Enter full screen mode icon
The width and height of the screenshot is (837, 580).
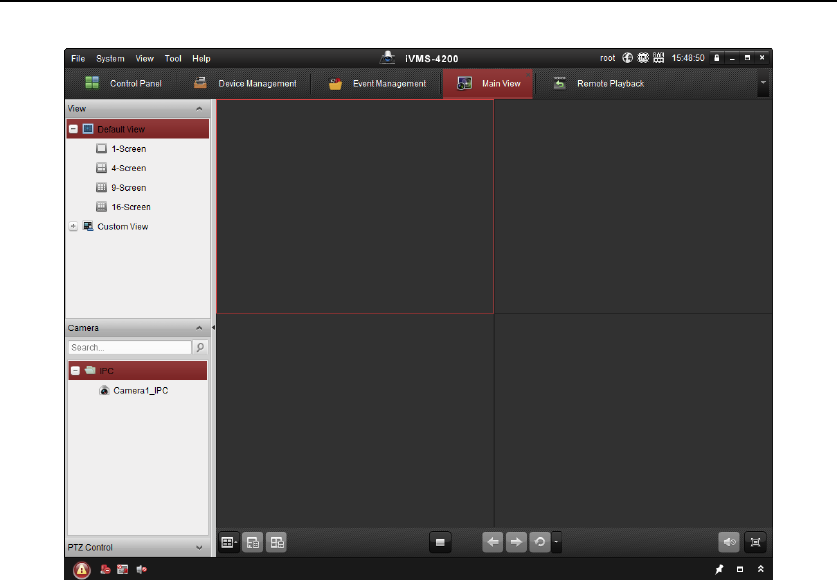click(755, 543)
